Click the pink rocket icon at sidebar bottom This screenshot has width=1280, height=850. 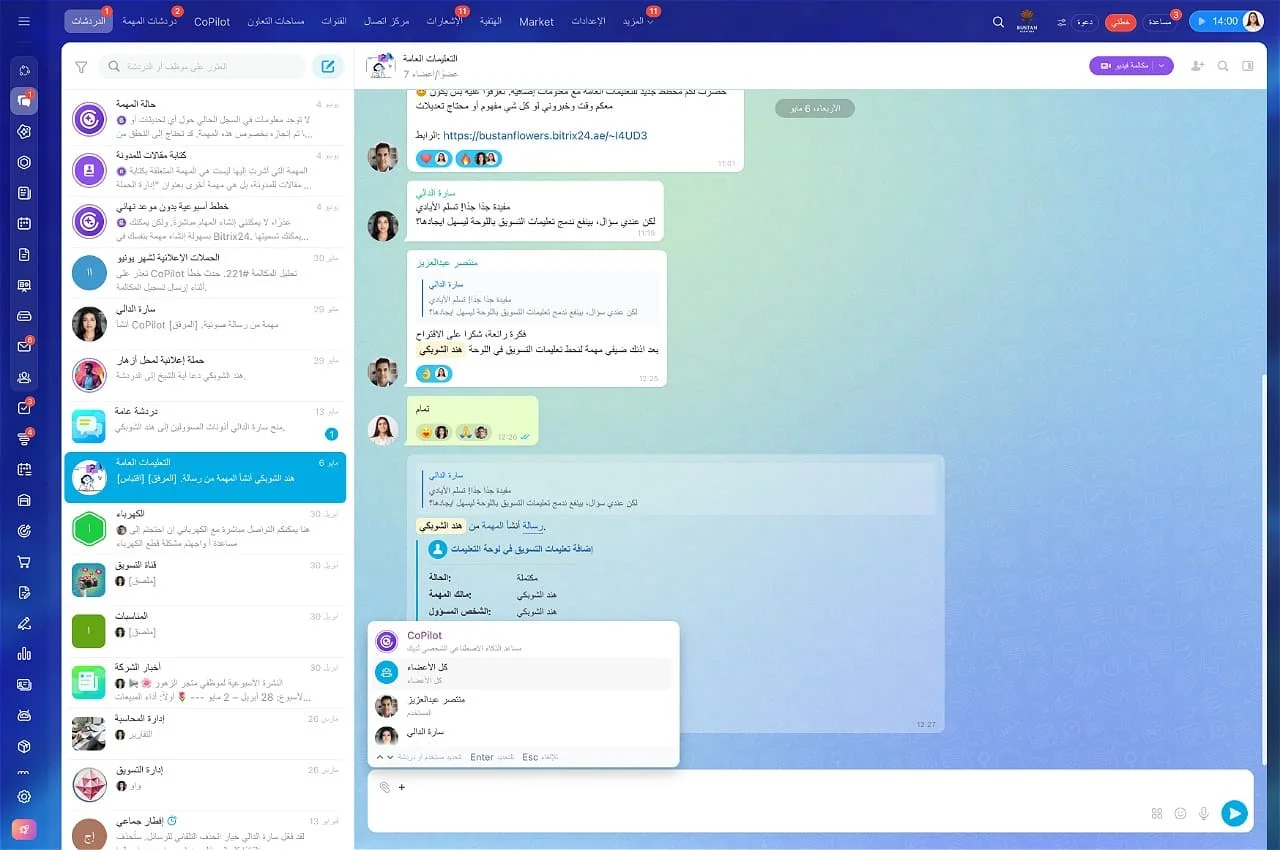(24, 829)
